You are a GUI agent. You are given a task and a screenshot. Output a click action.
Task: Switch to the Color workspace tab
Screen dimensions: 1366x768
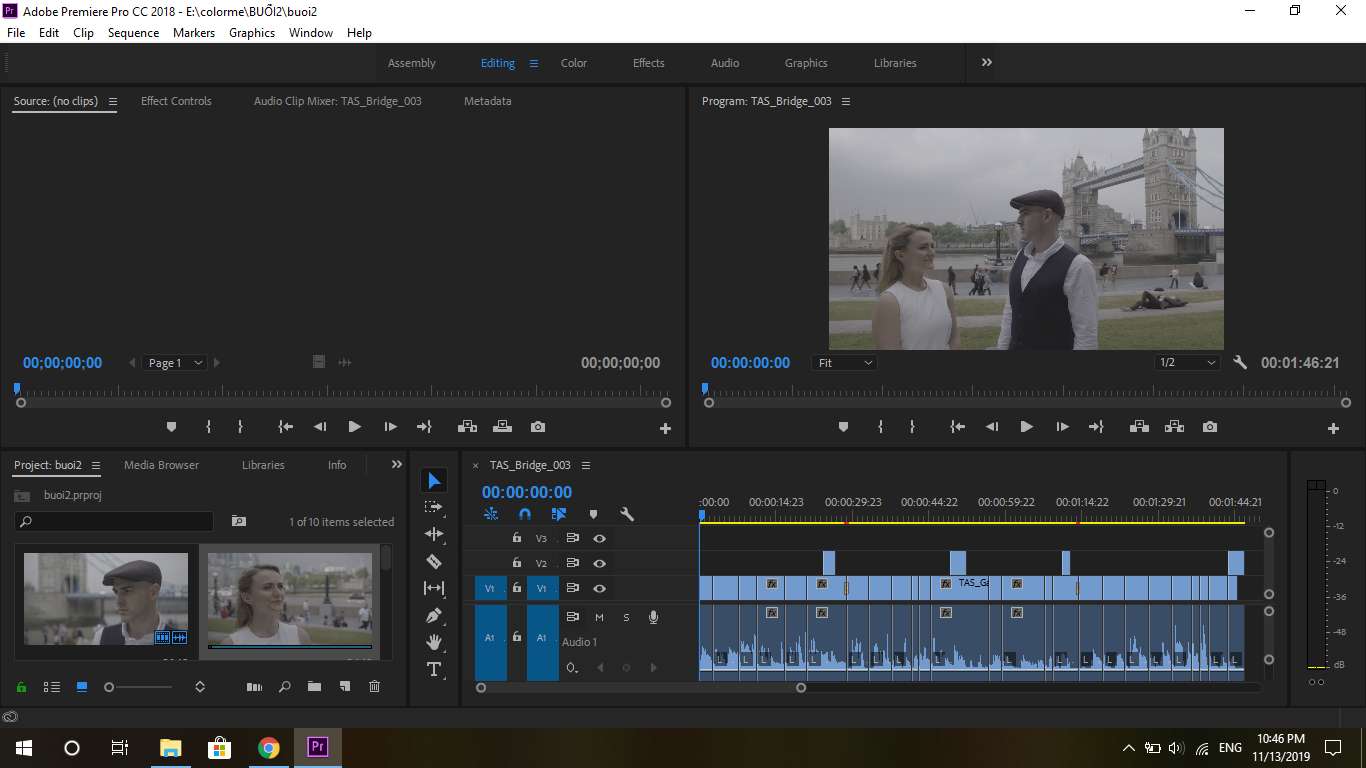pyautogui.click(x=574, y=63)
